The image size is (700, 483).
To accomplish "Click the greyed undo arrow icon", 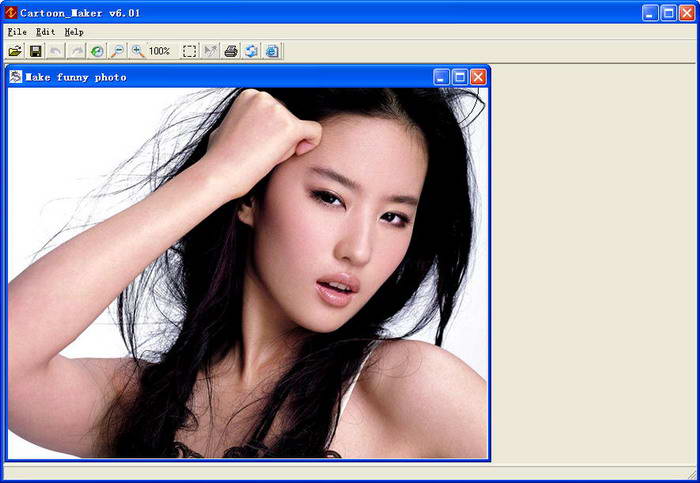I will point(56,51).
